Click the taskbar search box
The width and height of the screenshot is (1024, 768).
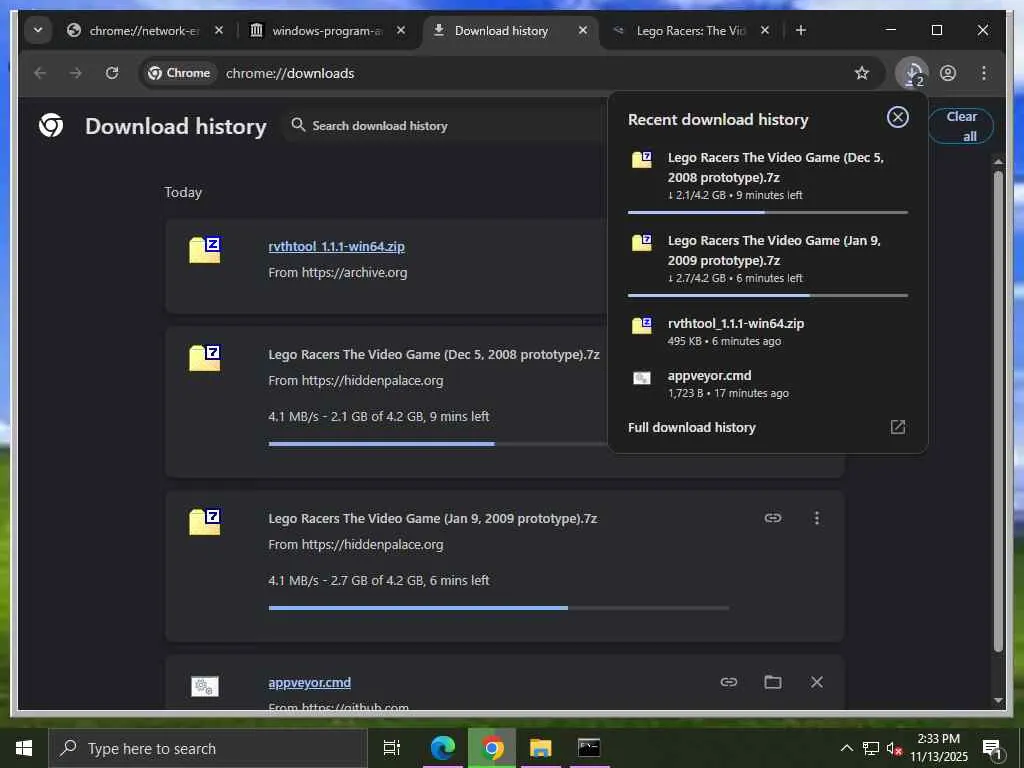point(208,748)
